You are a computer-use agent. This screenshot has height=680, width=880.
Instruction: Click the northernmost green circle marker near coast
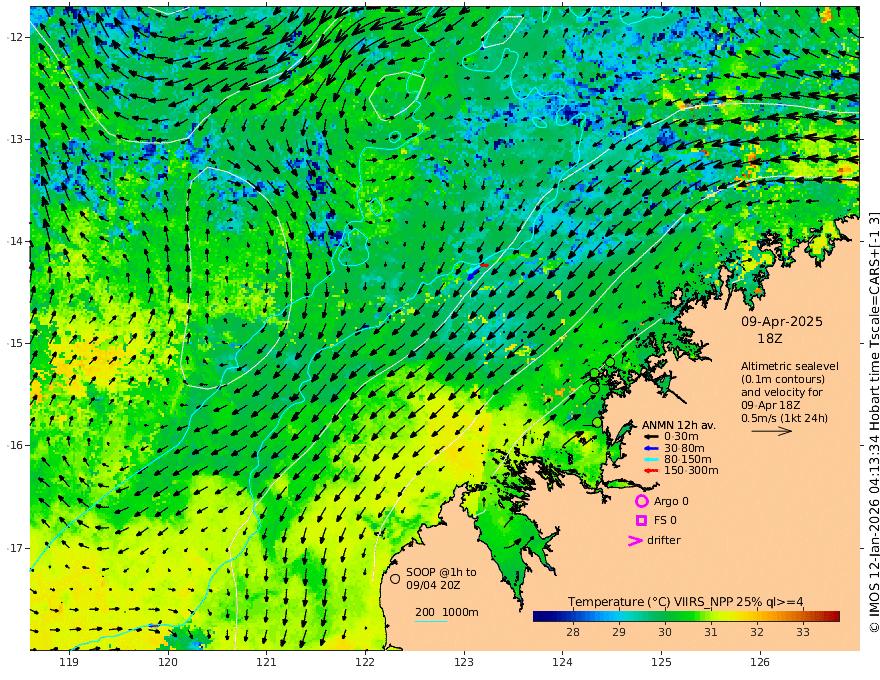(x=610, y=362)
